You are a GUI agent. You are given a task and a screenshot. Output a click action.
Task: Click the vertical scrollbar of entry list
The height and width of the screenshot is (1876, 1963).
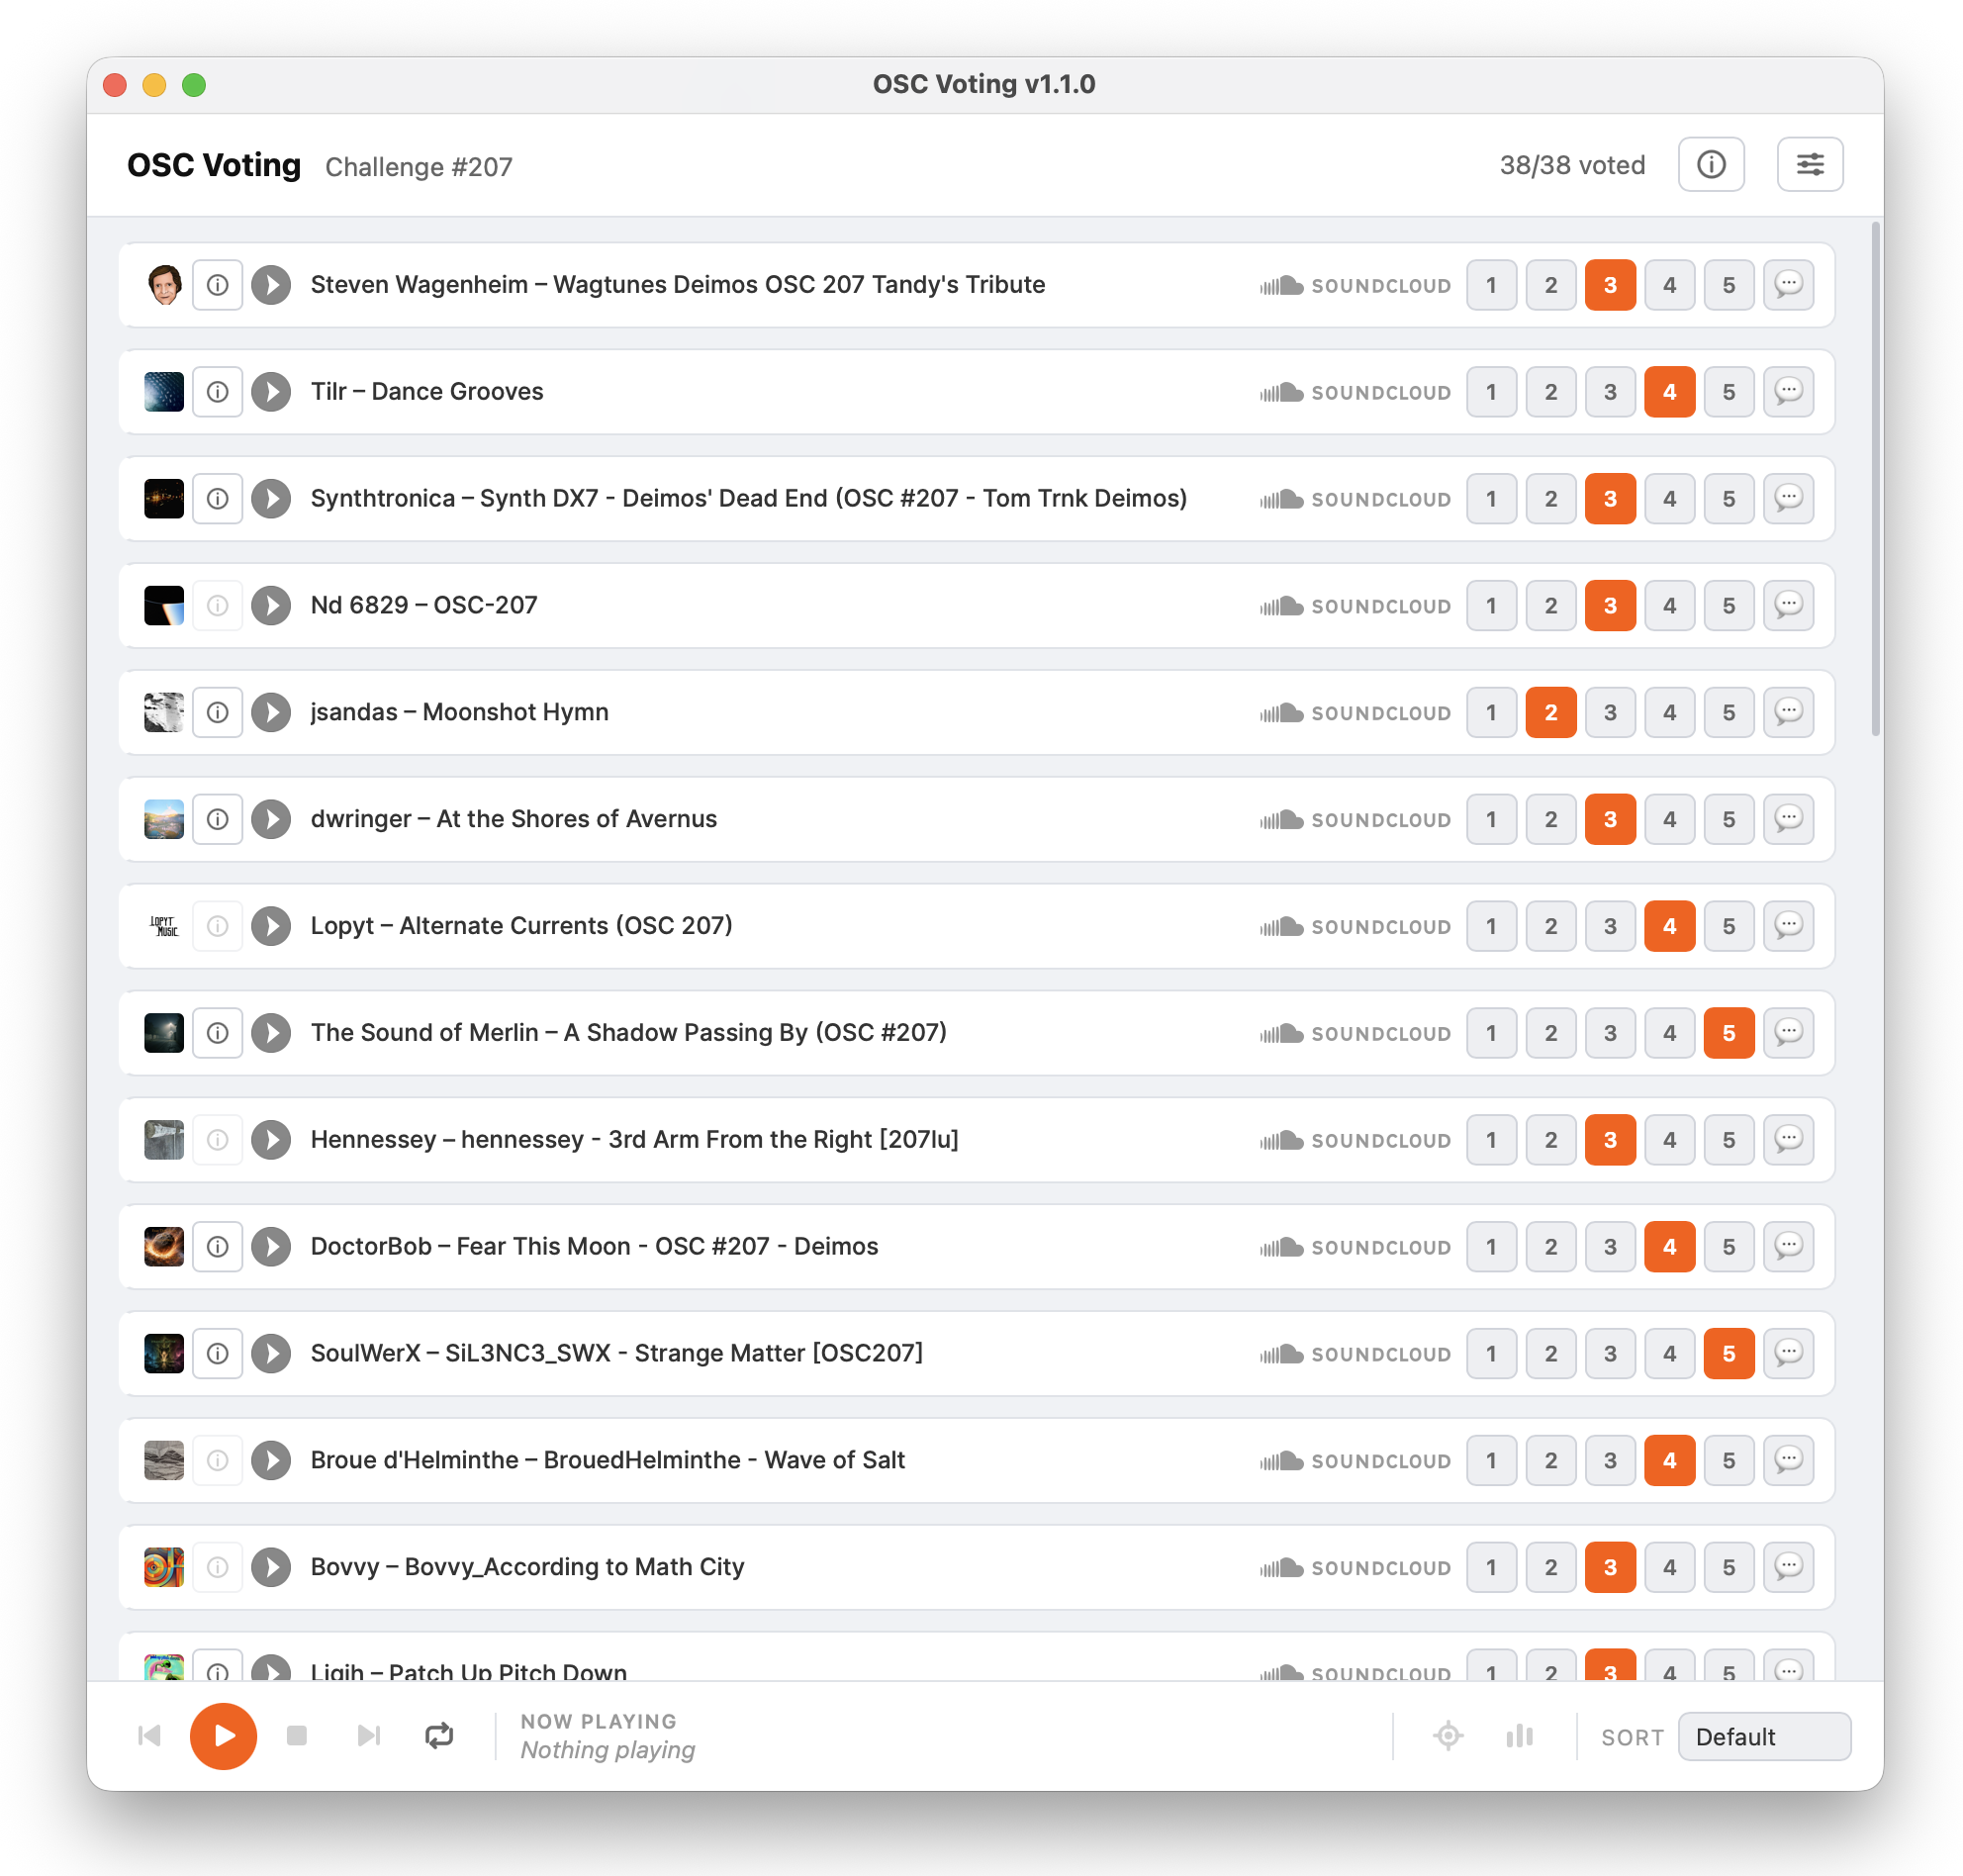1876,480
